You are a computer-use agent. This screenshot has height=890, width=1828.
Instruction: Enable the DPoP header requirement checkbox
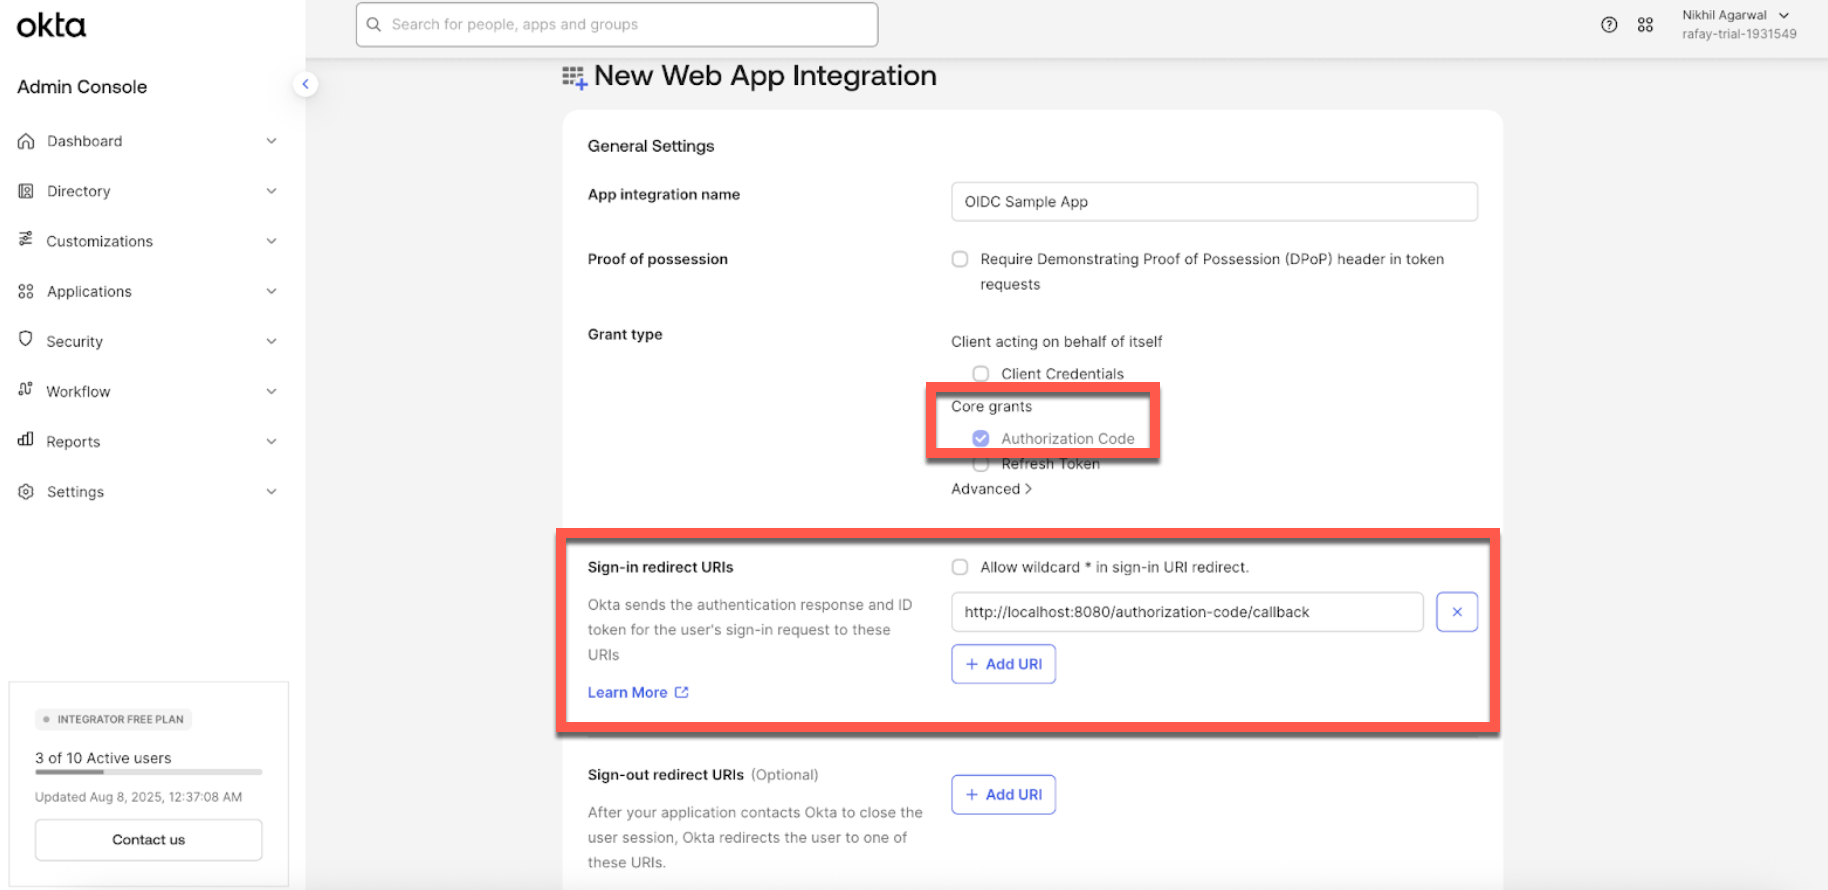pos(960,259)
